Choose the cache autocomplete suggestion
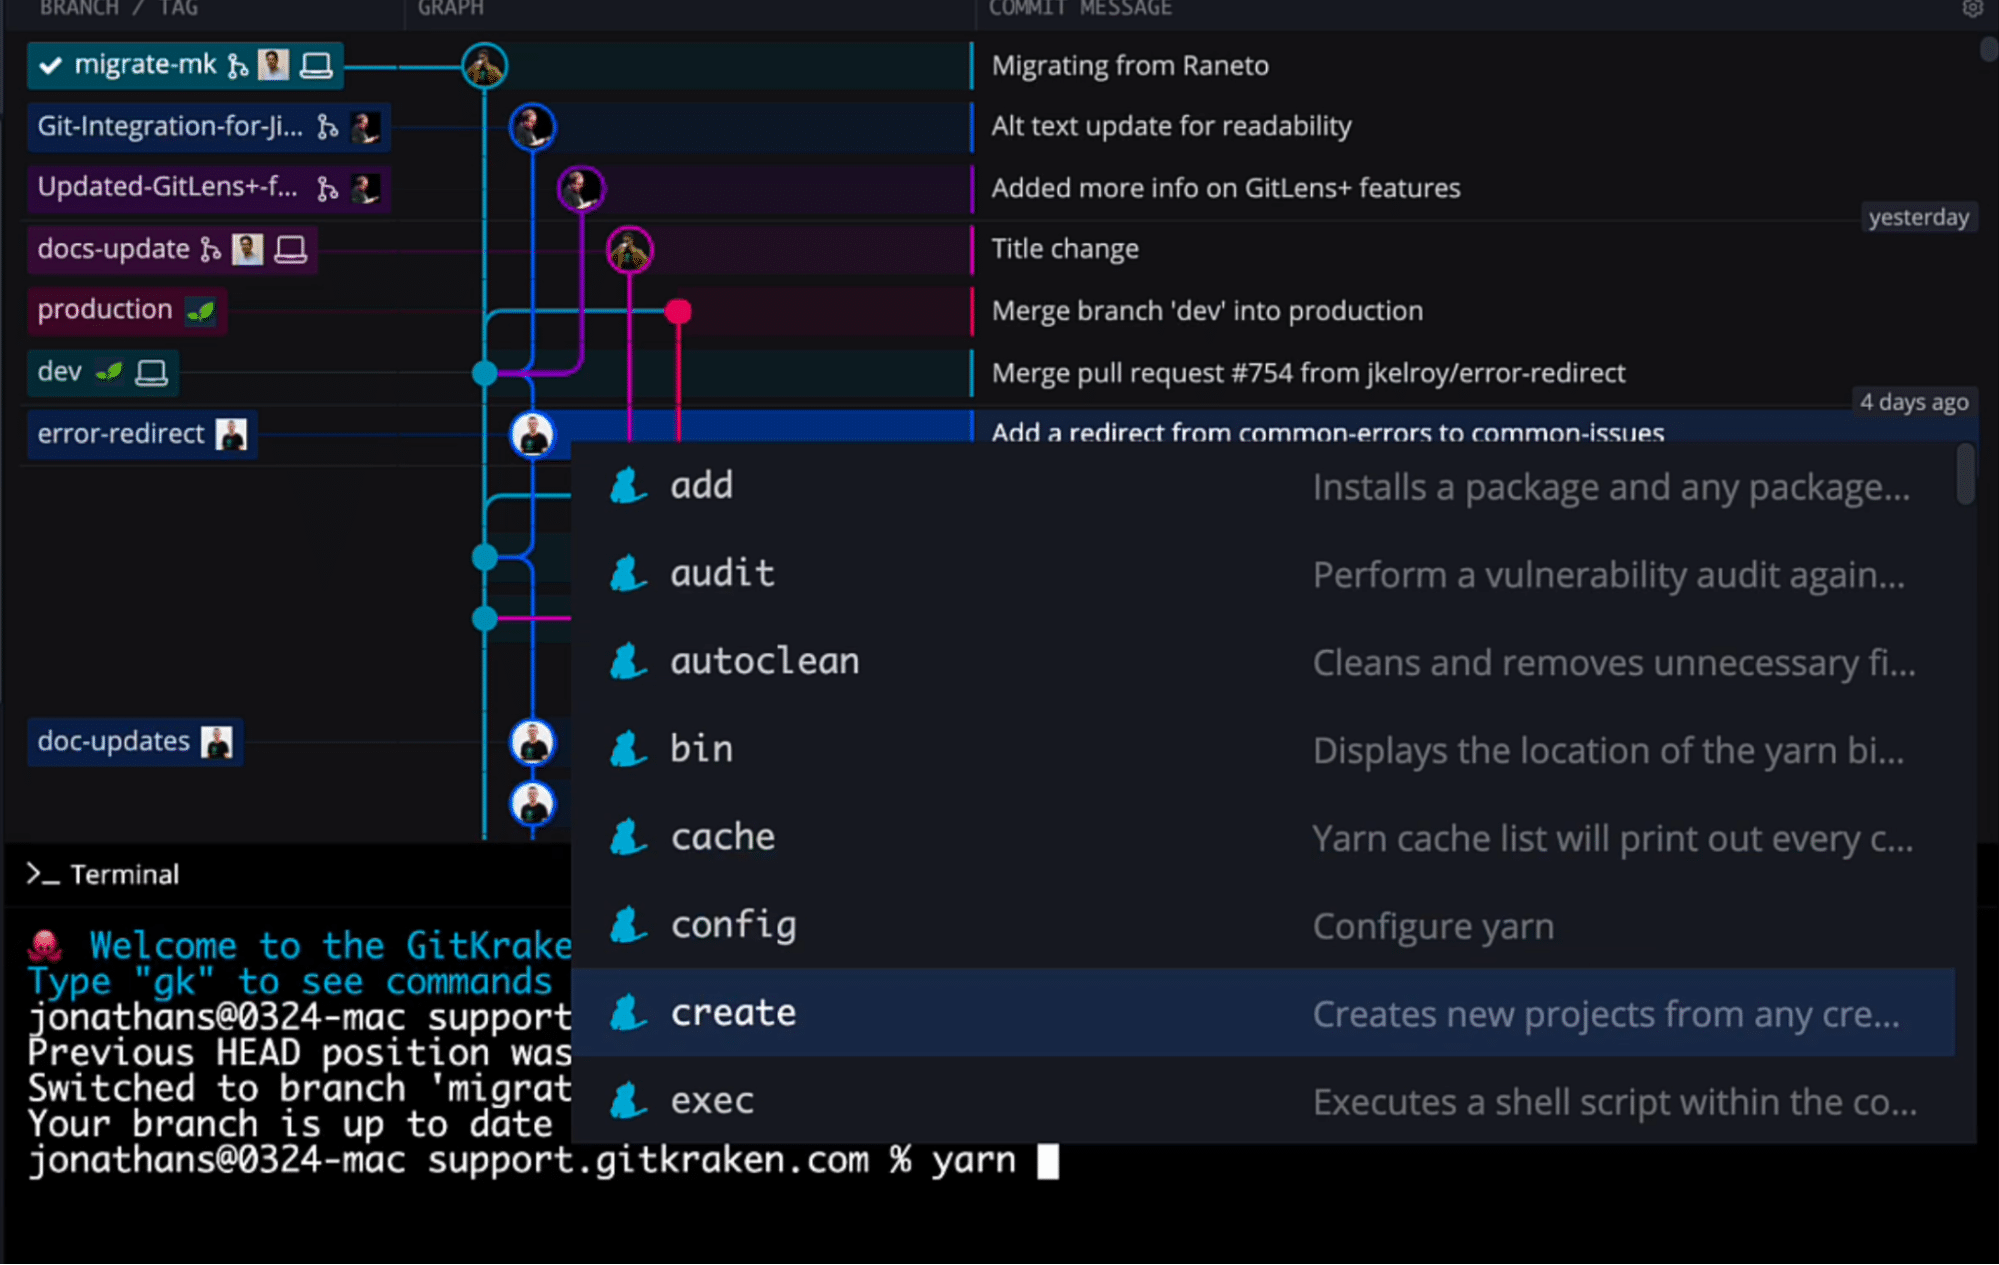The width and height of the screenshot is (1999, 1265). click(x=1264, y=837)
